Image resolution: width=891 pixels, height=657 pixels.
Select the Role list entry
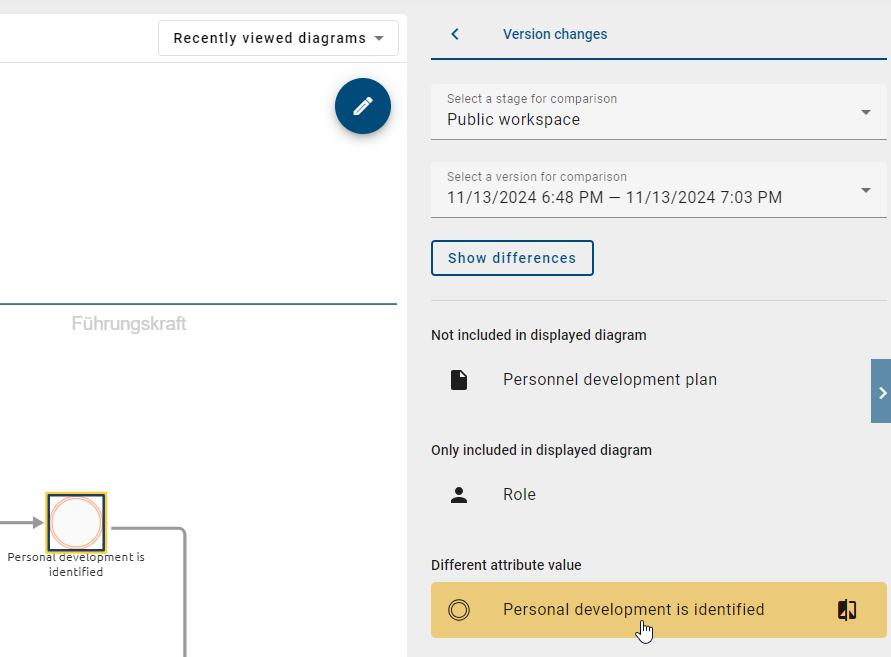[x=519, y=494]
